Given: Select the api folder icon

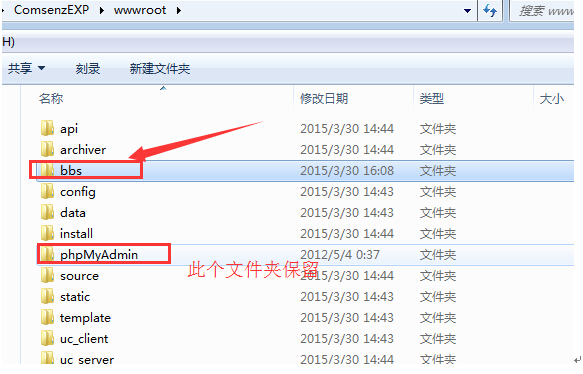Looking at the screenshot, I should click(x=47, y=128).
